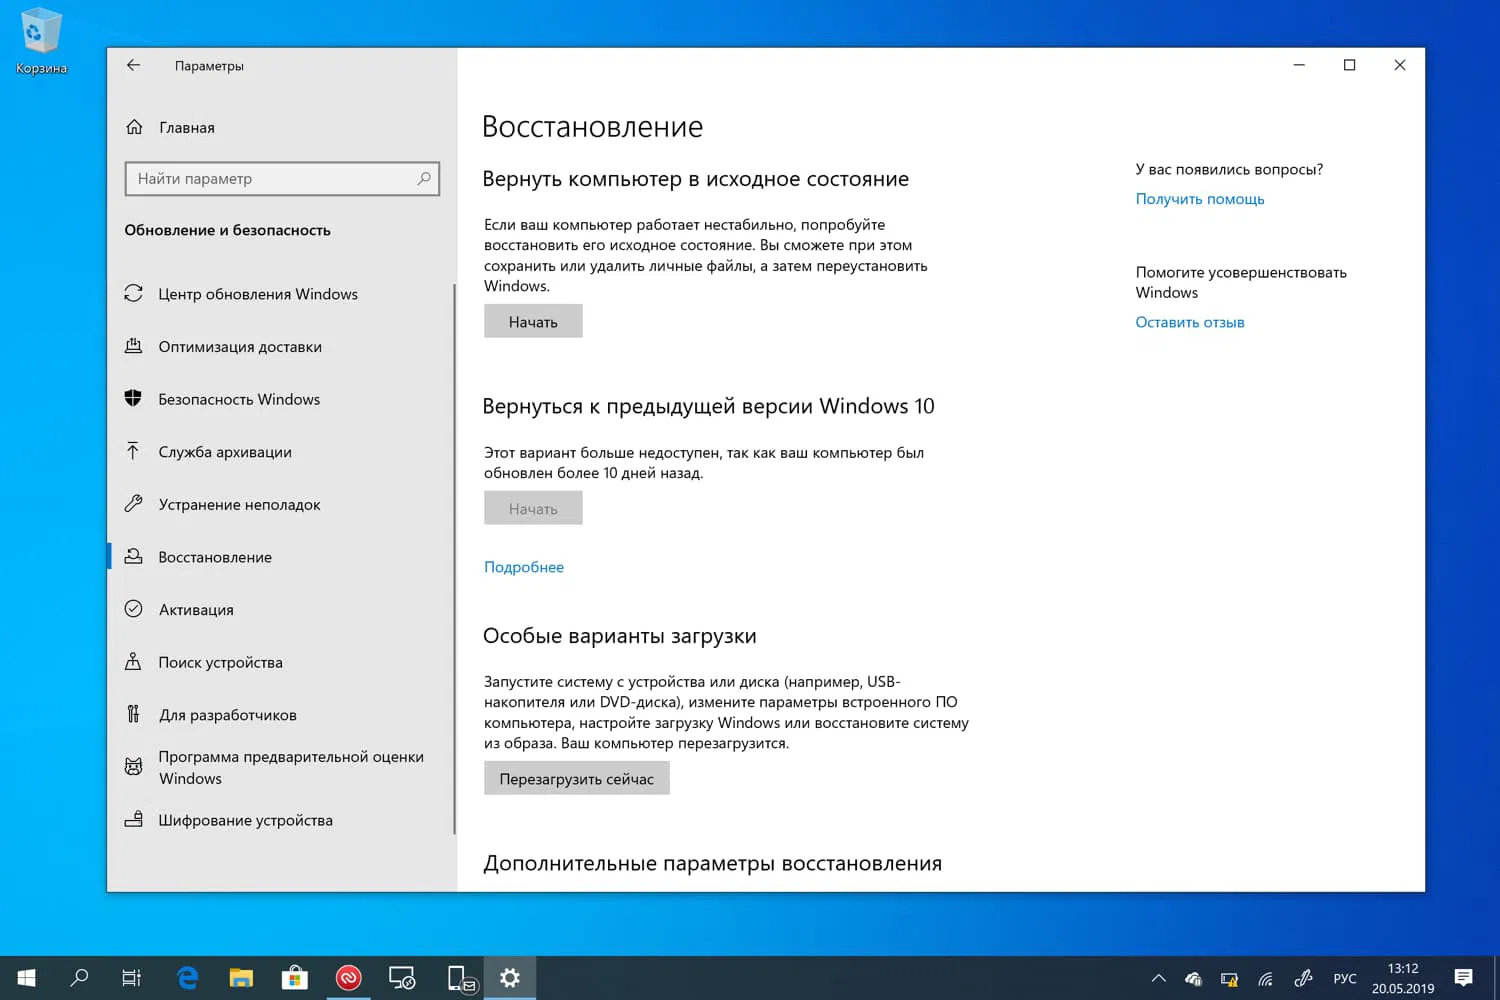This screenshot has height=1000, width=1500.
Task: Open Безопасность Windows settings
Action: pos(238,398)
